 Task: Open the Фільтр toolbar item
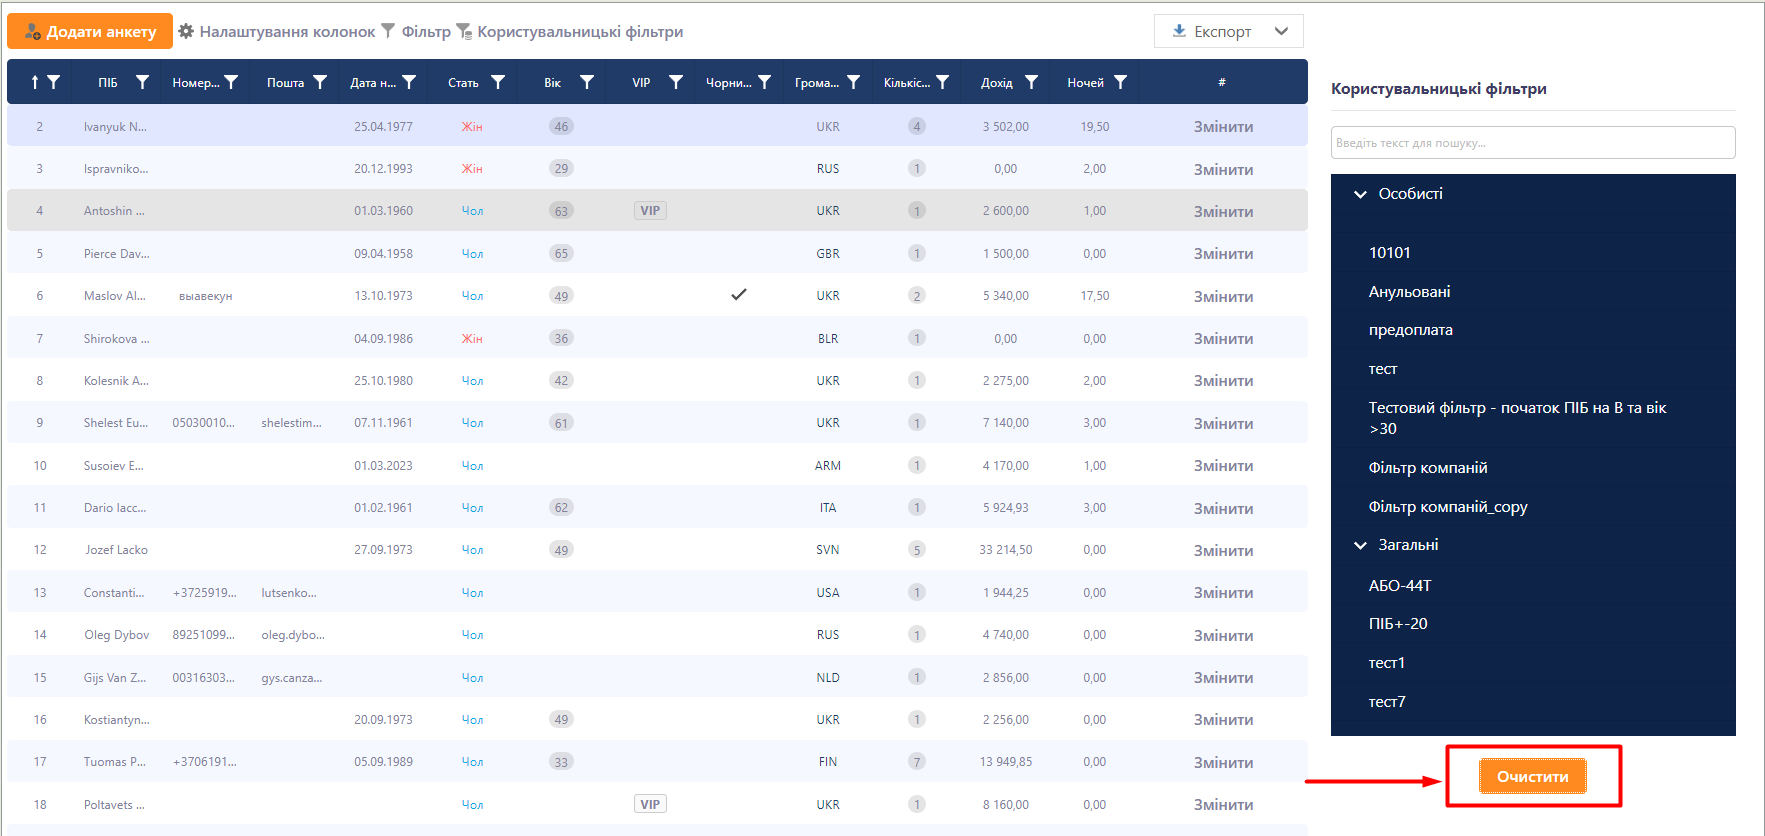[x=417, y=31]
